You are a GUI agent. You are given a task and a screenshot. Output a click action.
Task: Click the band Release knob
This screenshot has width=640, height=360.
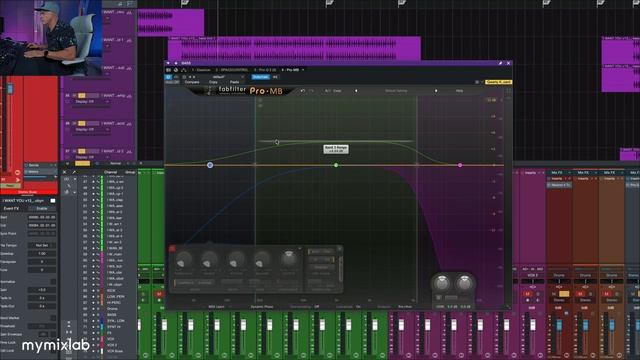click(x=262, y=259)
